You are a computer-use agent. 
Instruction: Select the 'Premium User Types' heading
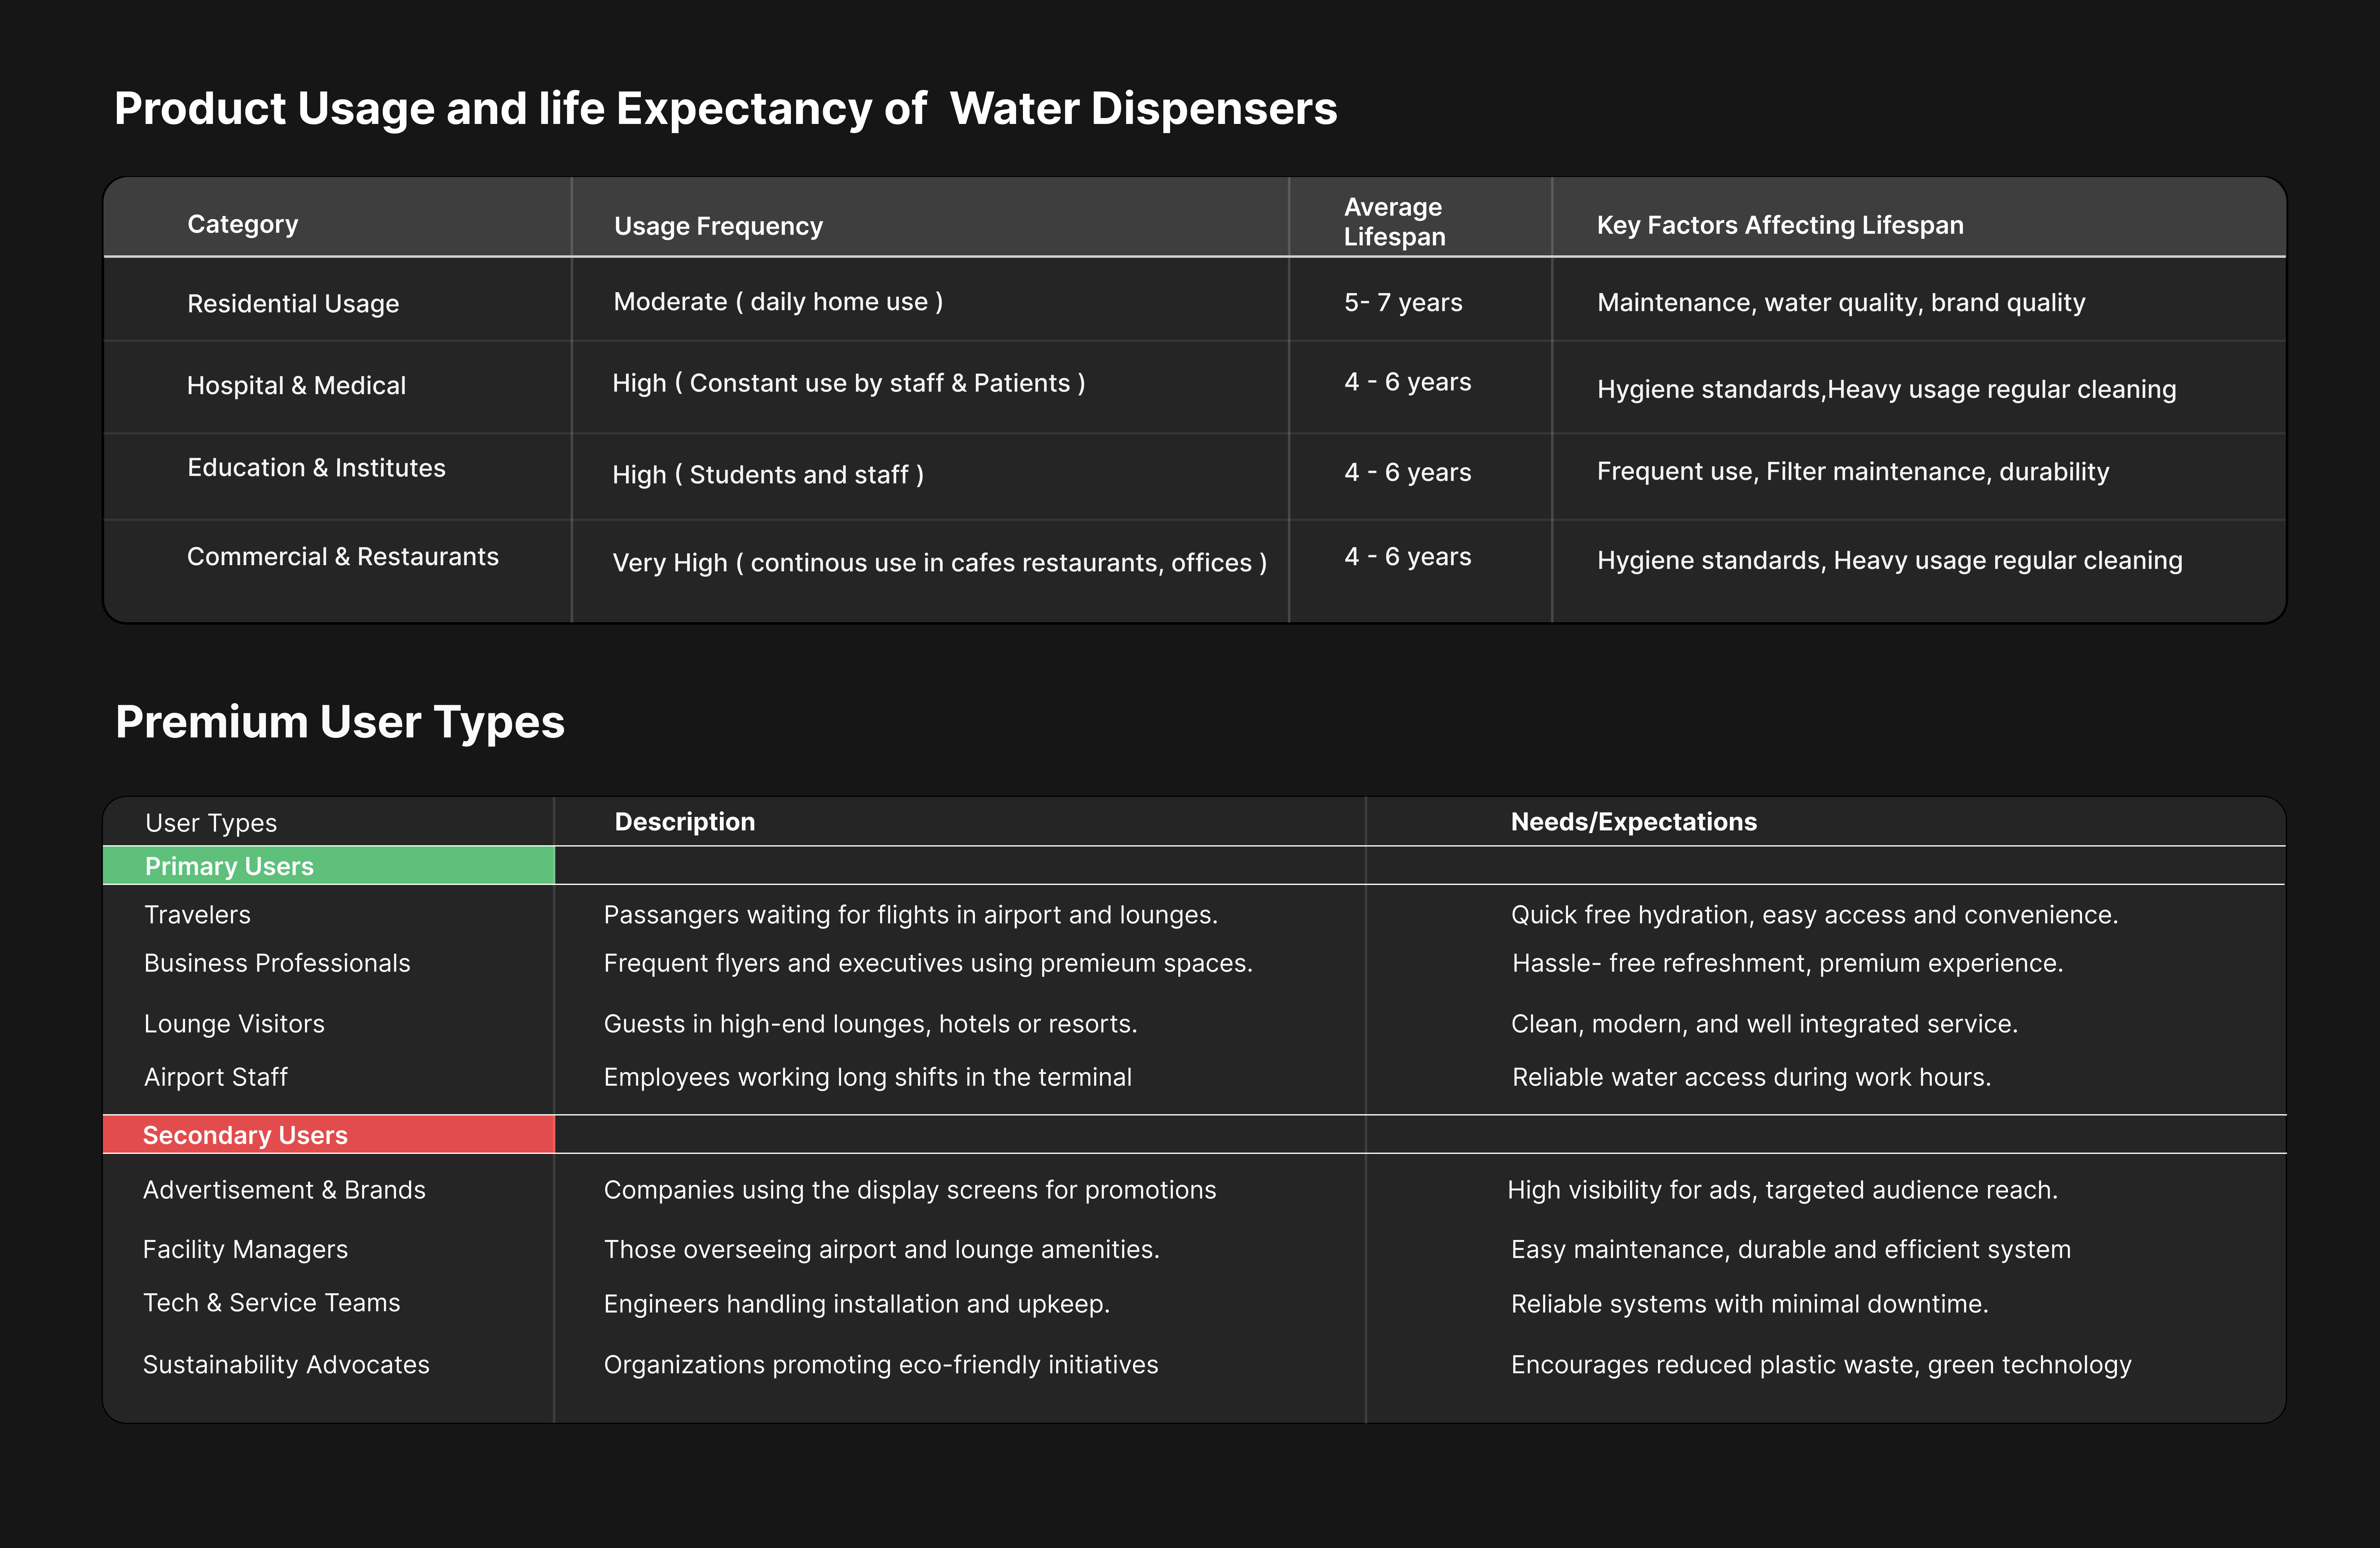(x=340, y=722)
